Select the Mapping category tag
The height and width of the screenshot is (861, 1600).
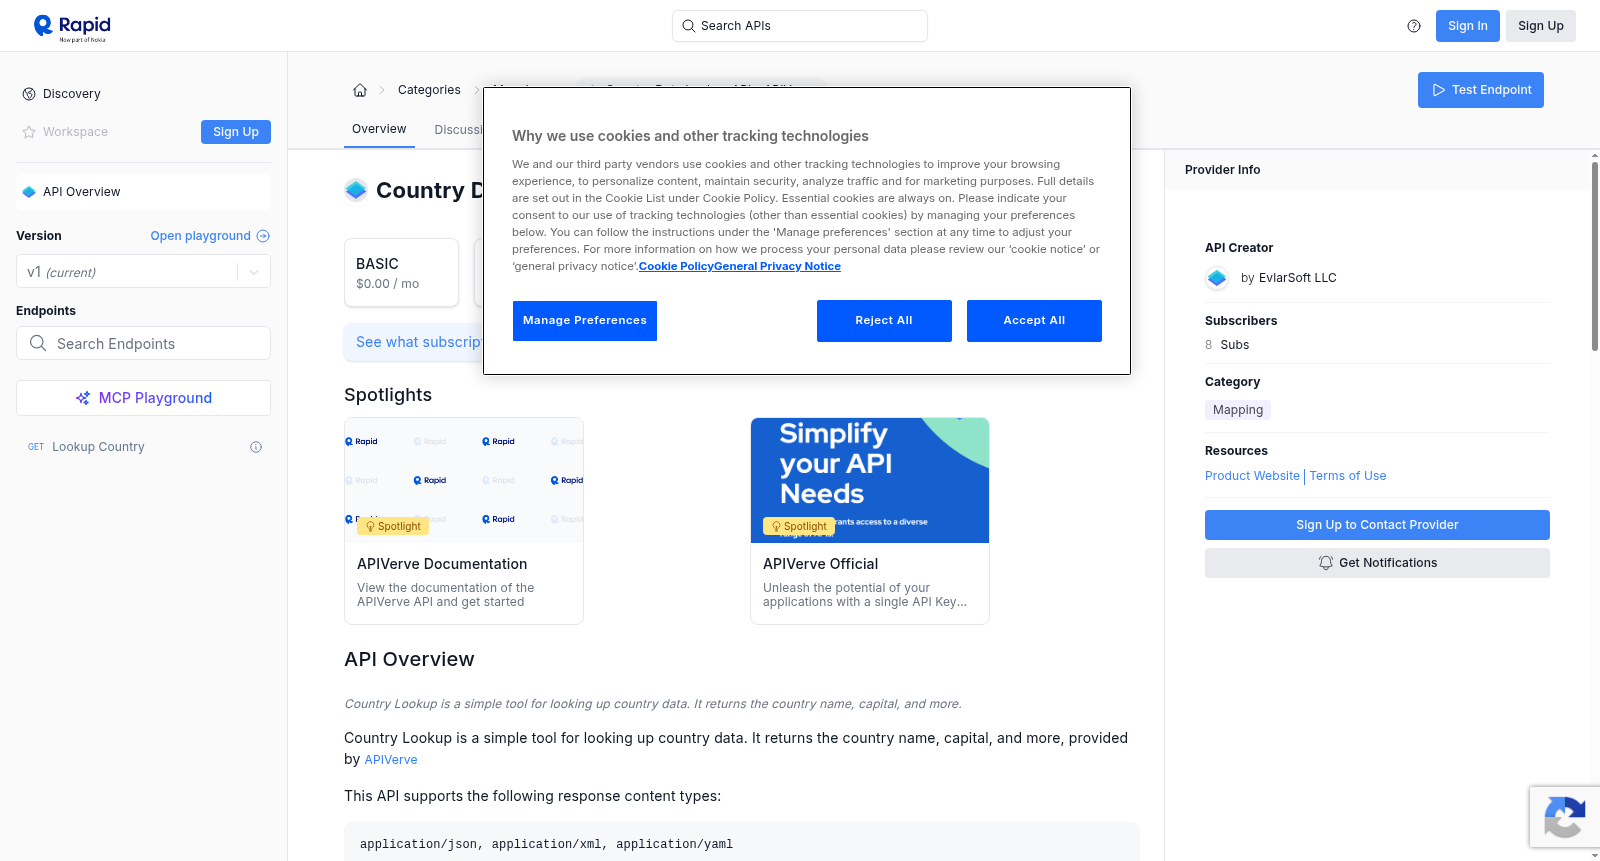pyautogui.click(x=1238, y=410)
